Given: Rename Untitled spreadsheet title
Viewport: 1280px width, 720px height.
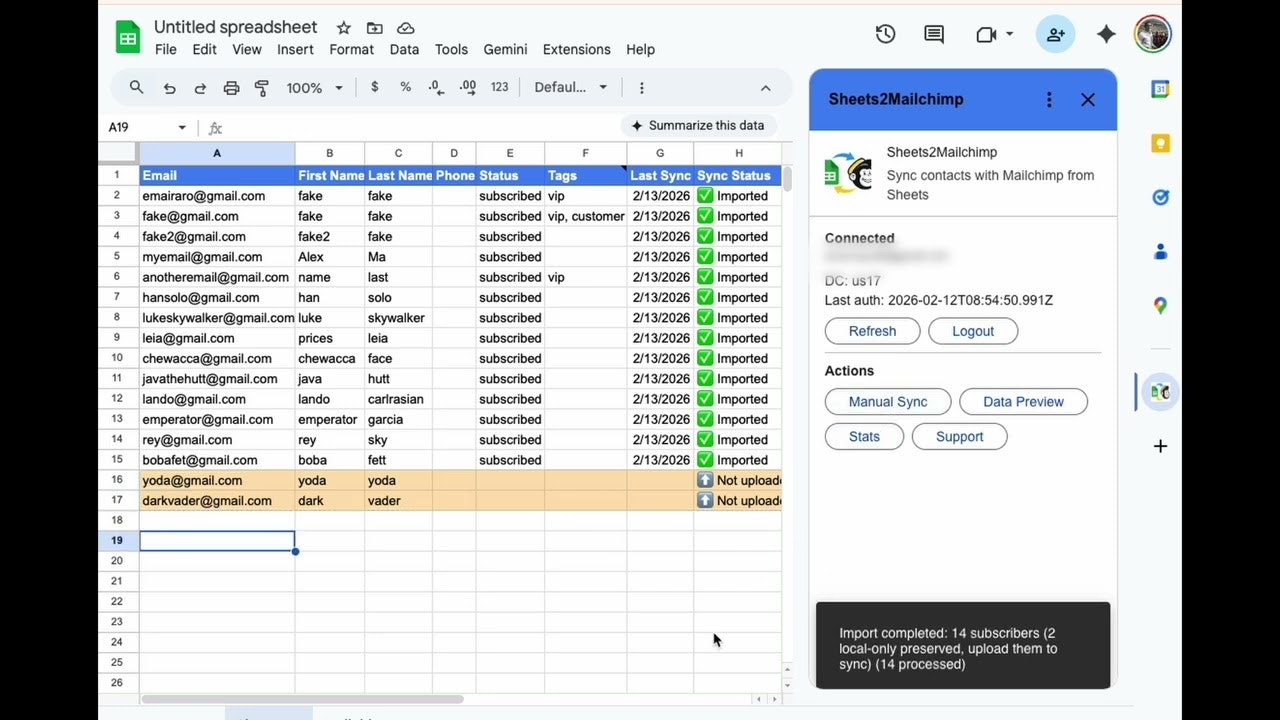Looking at the screenshot, I should click(236, 27).
